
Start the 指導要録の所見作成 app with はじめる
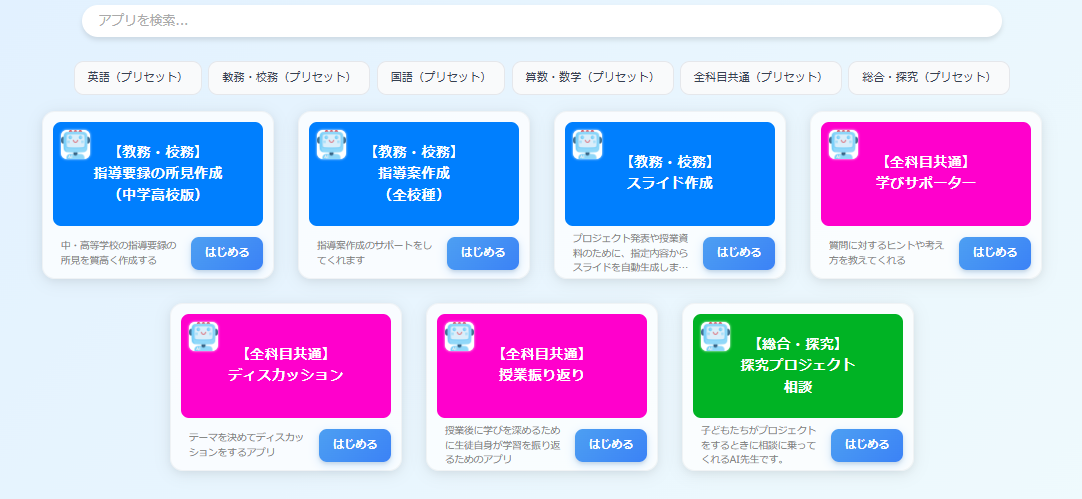pyautogui.click(x=227, y=253)
